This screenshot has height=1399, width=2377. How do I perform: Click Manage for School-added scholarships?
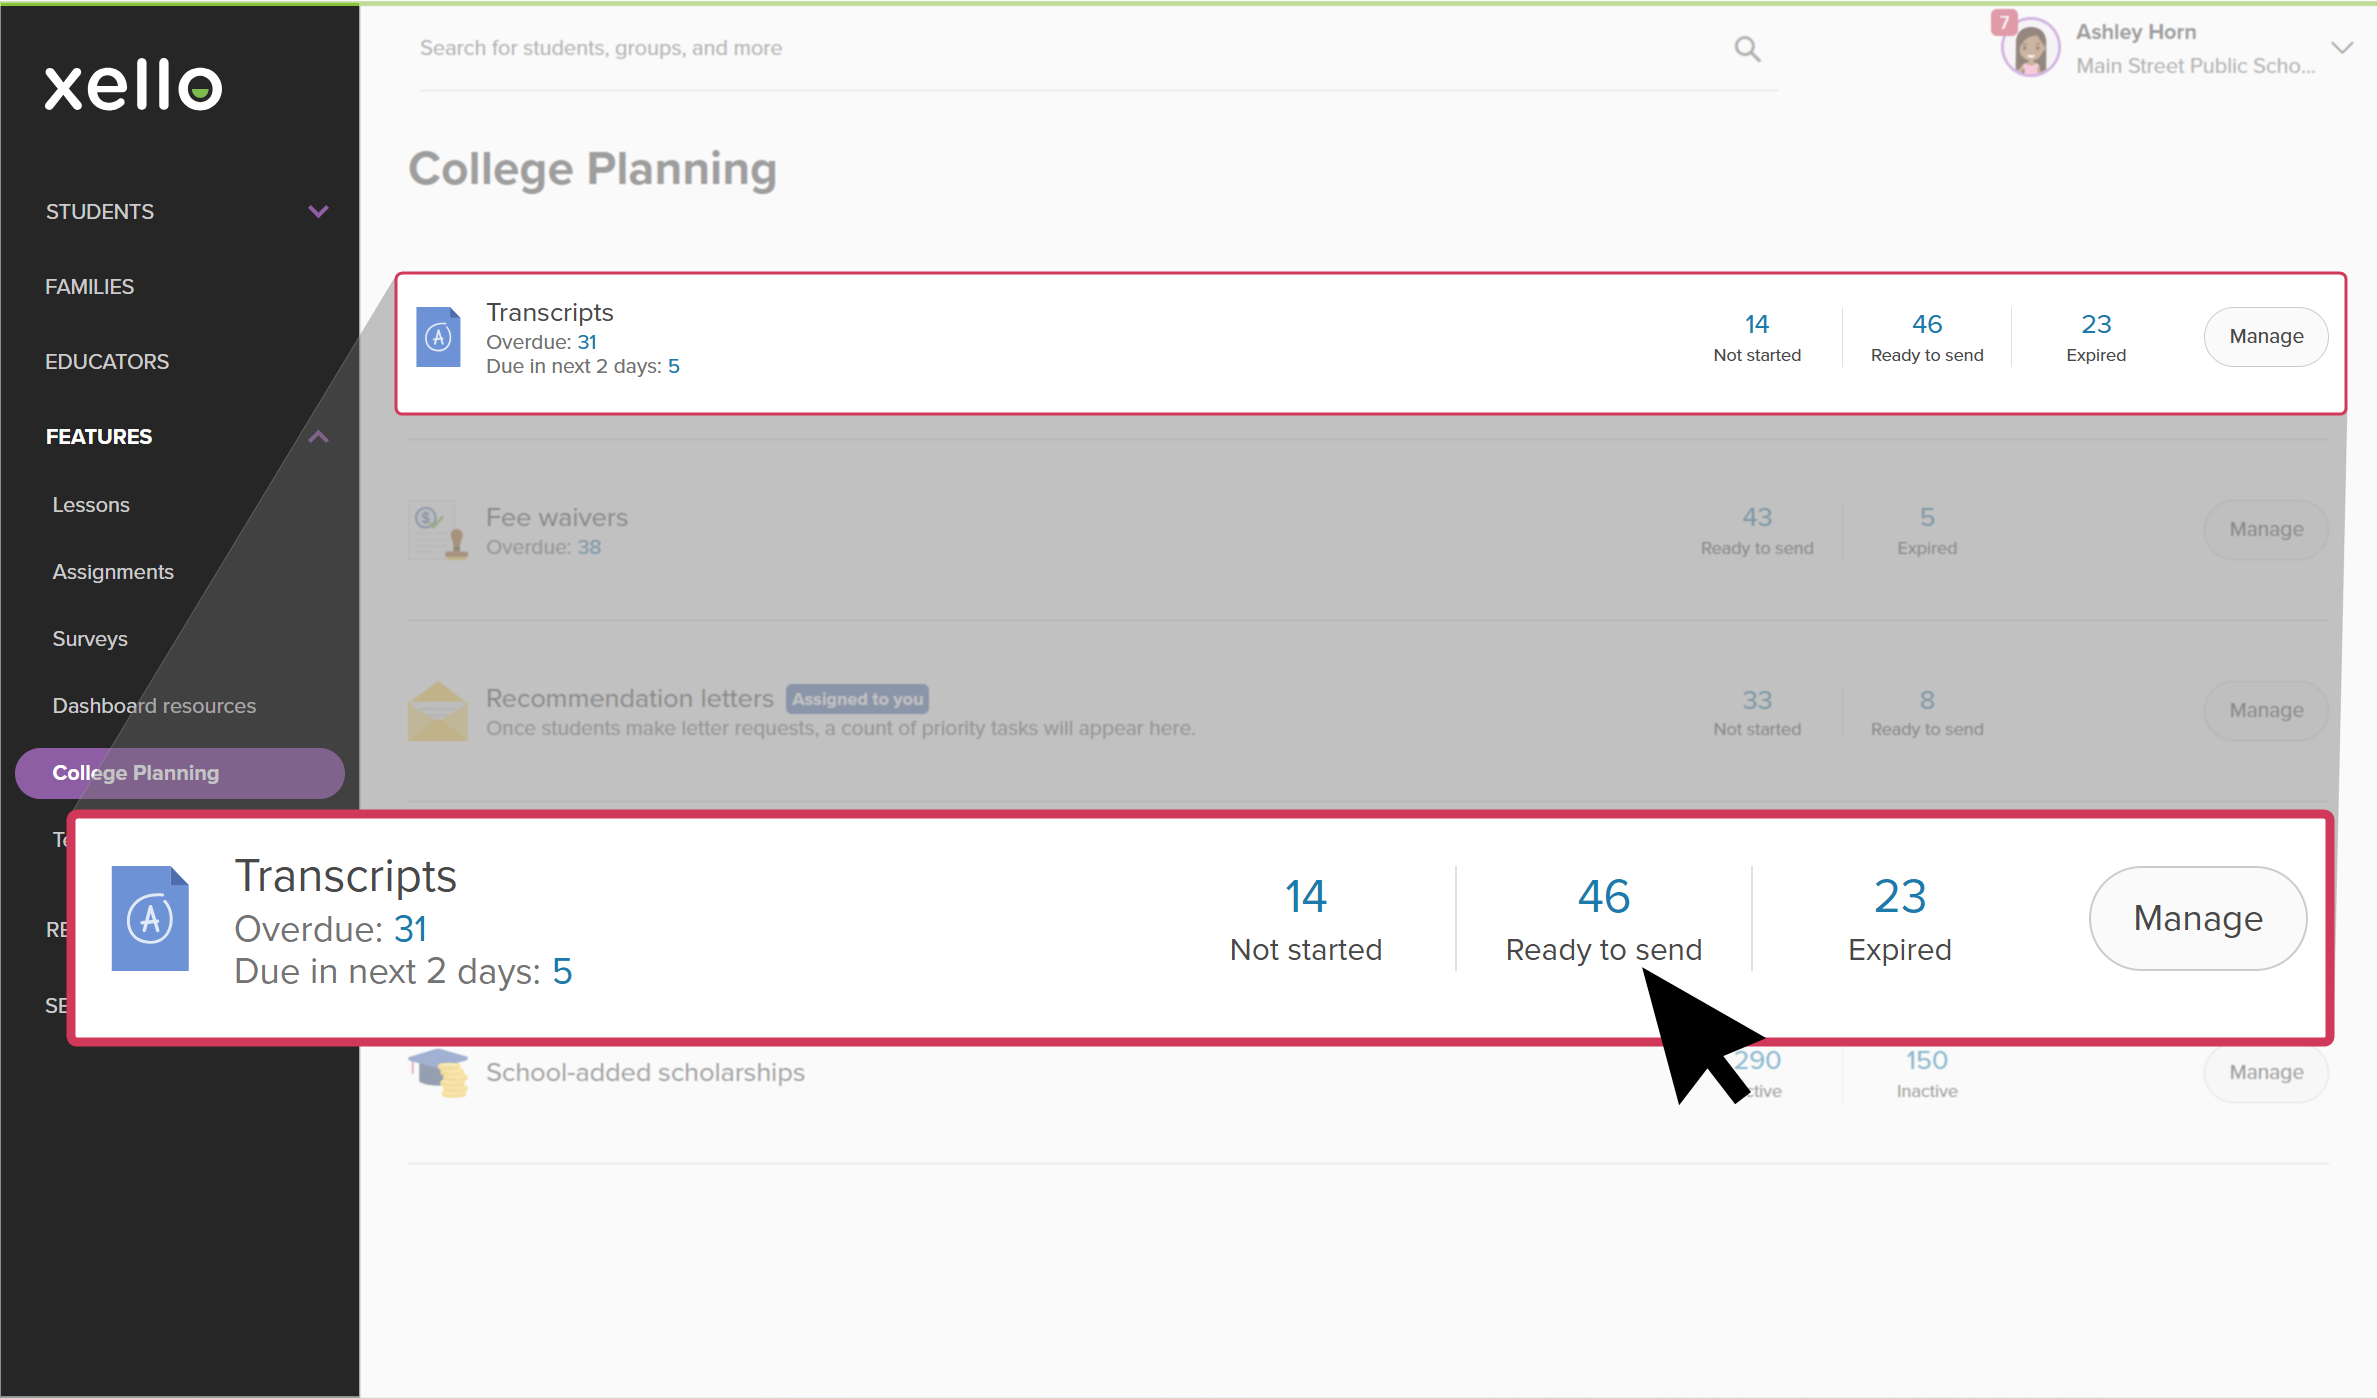click(x=2266, y=1073)
